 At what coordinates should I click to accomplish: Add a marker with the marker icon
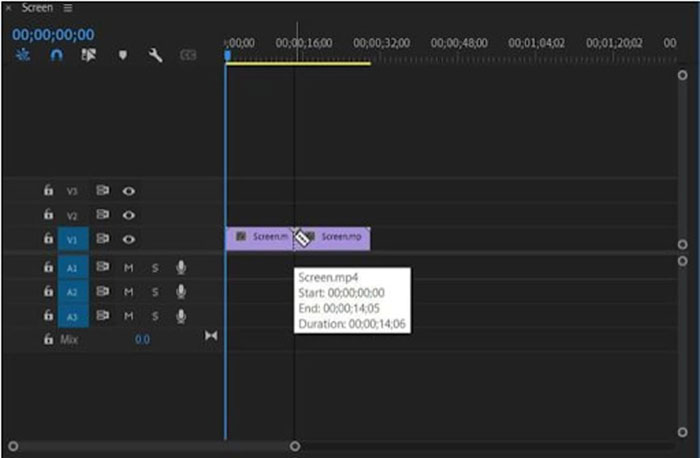tap(122, 56)
